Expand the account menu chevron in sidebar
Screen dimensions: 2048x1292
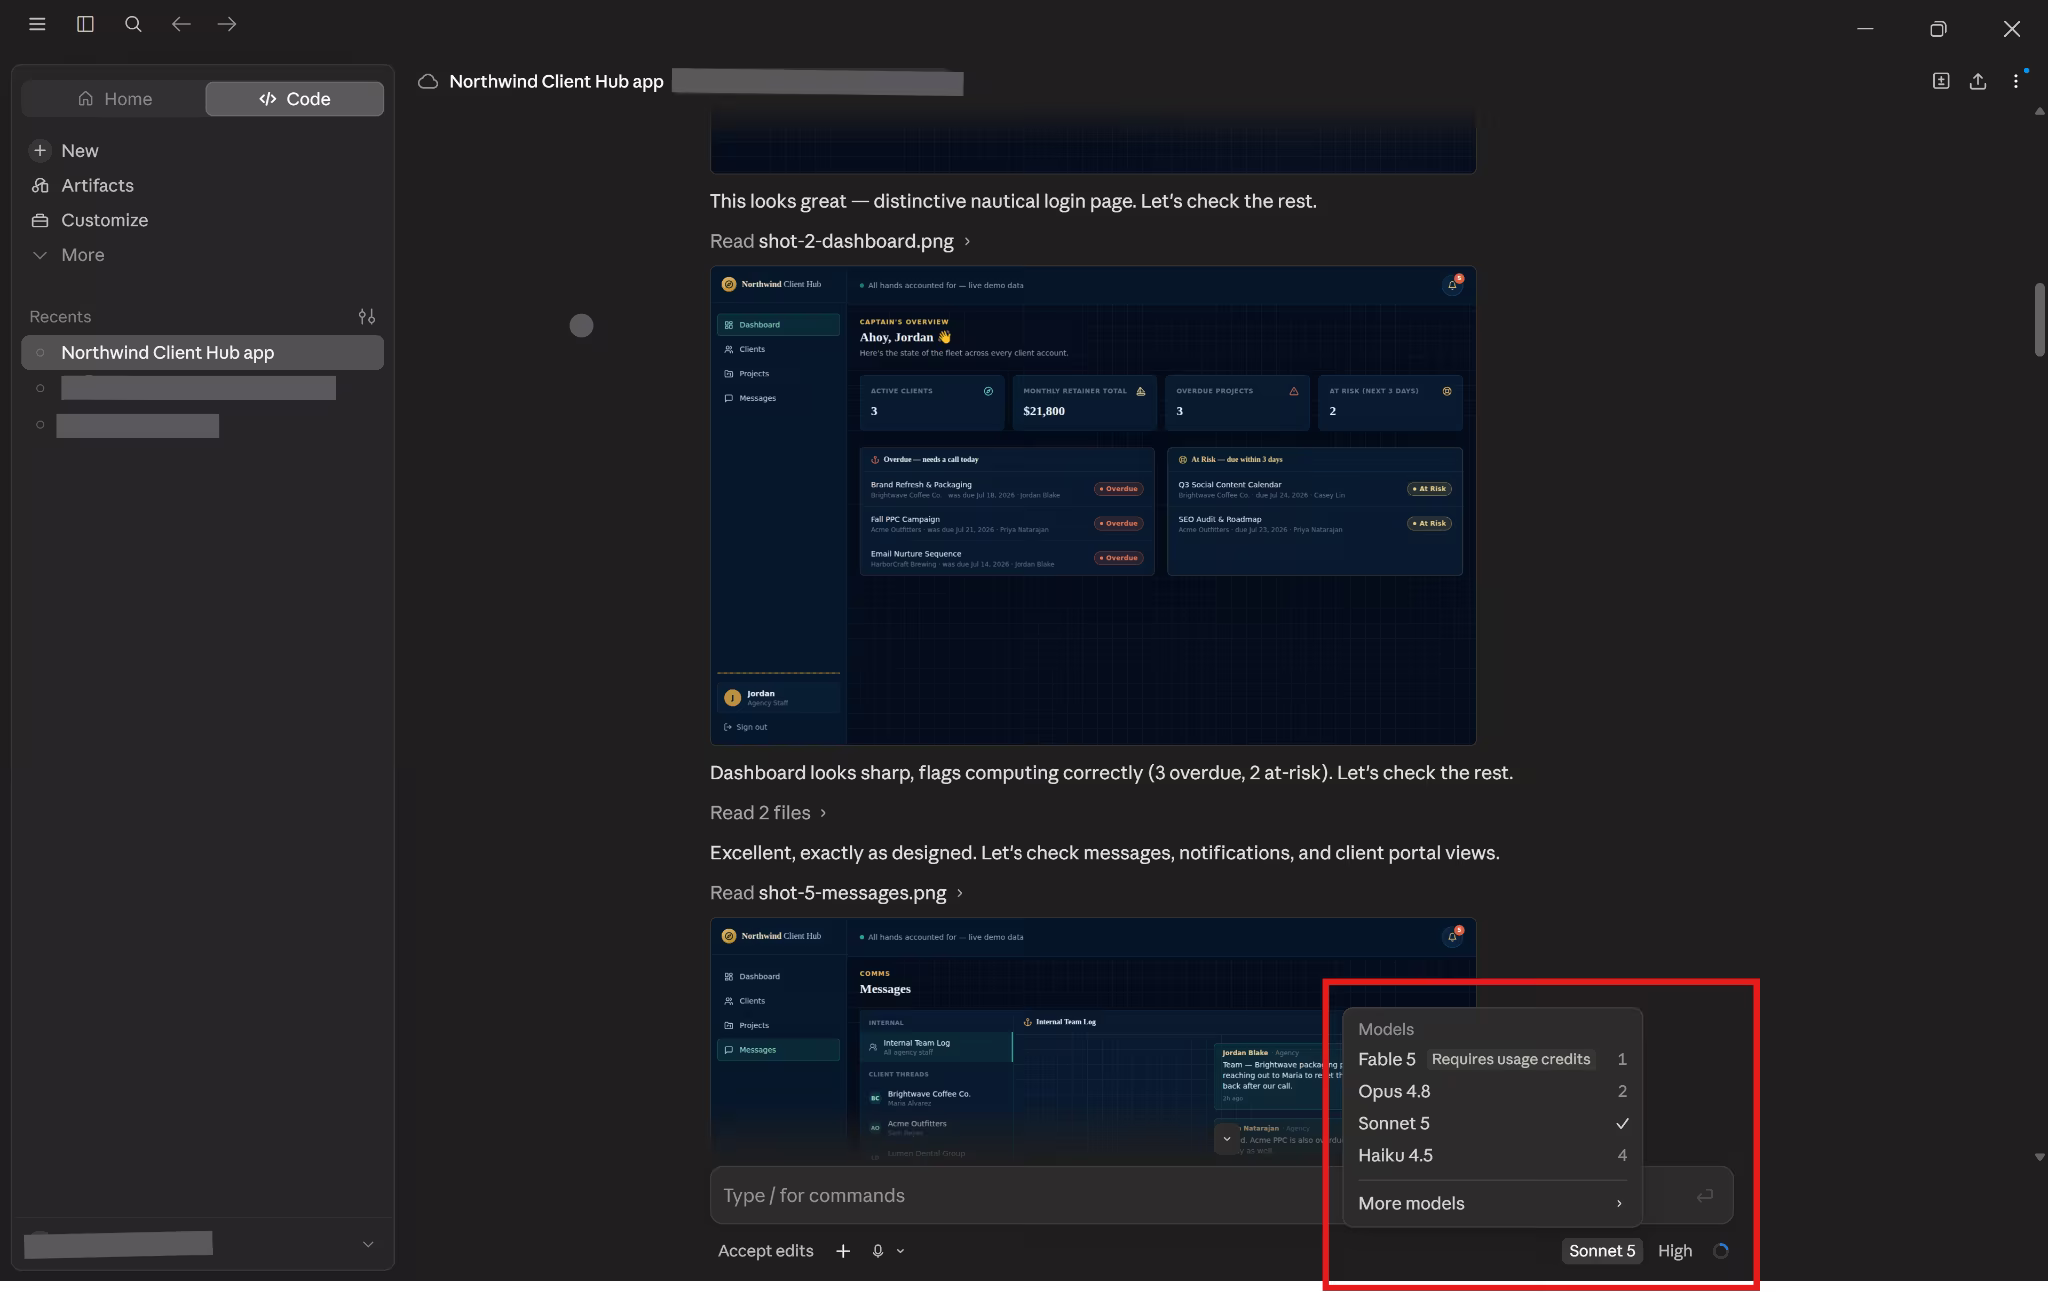[x=368, y=1244]
